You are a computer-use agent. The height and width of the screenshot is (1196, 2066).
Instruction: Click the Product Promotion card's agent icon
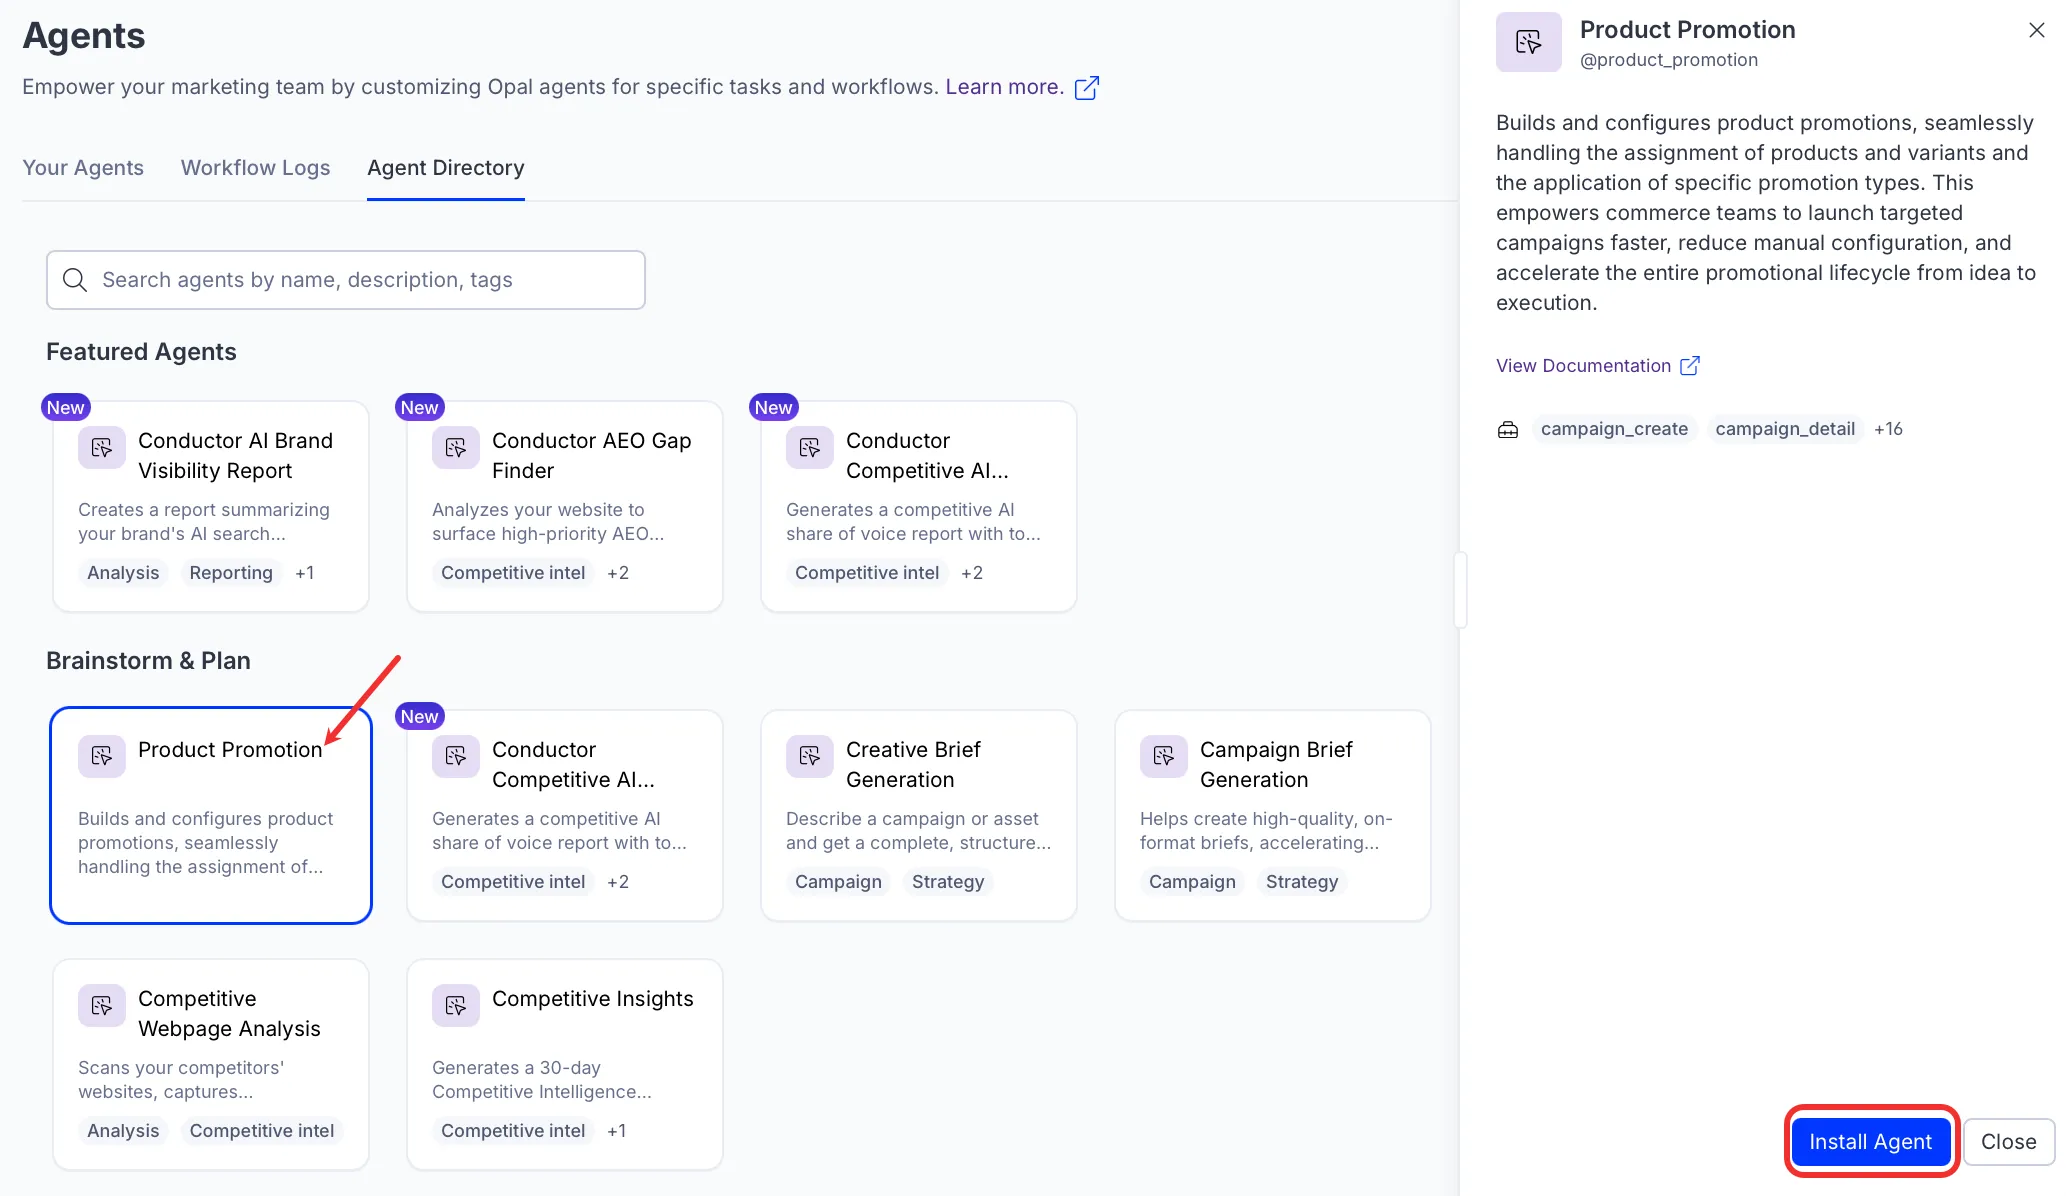click(102, 757)
